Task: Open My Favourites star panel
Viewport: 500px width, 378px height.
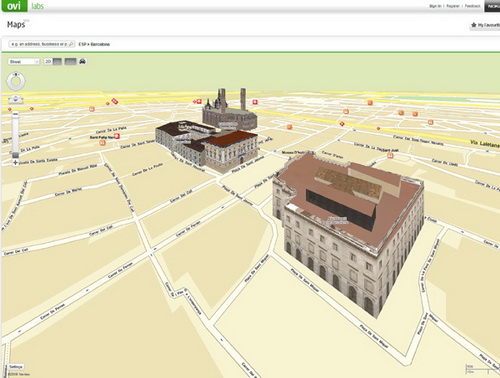Action: pos(485,25)
